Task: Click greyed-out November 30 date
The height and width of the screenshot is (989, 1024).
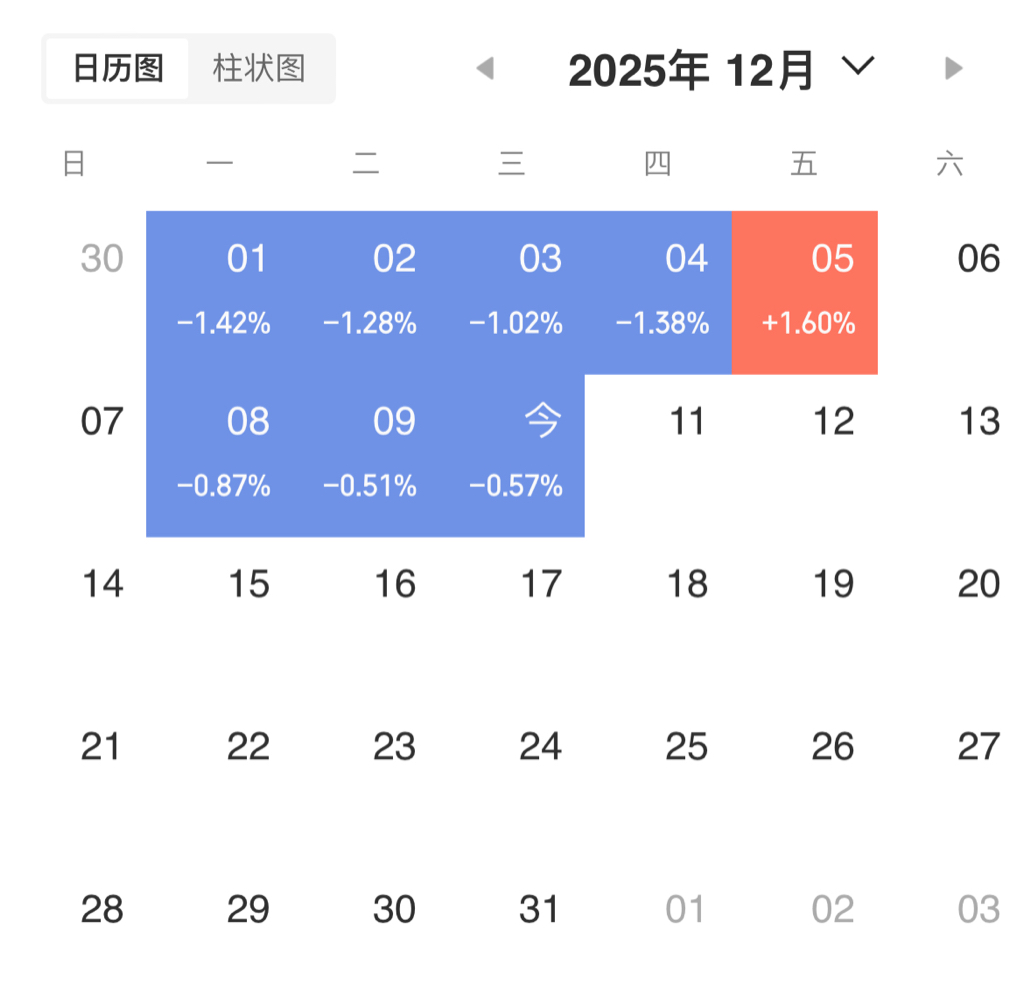Action: tap(102, 259)
